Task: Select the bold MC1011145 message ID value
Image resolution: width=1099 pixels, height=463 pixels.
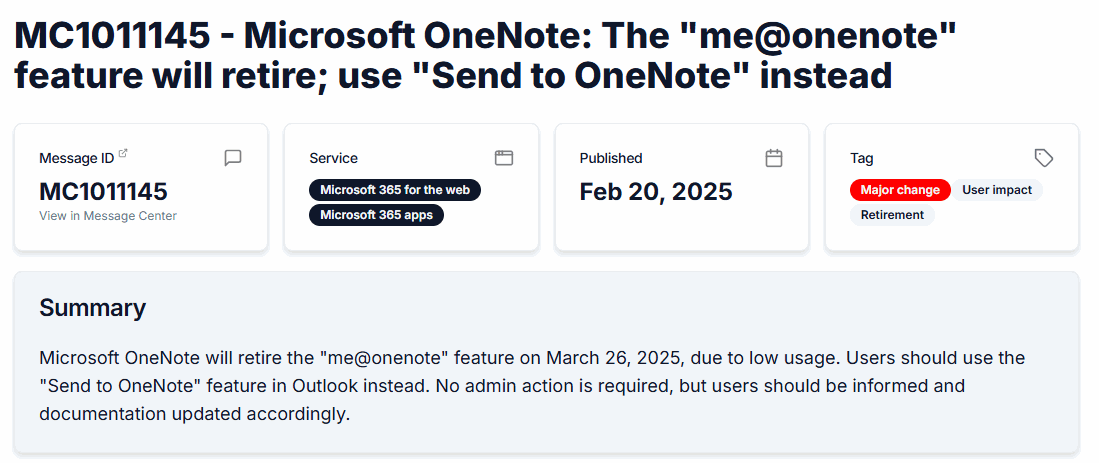Action: coord(103,192)
